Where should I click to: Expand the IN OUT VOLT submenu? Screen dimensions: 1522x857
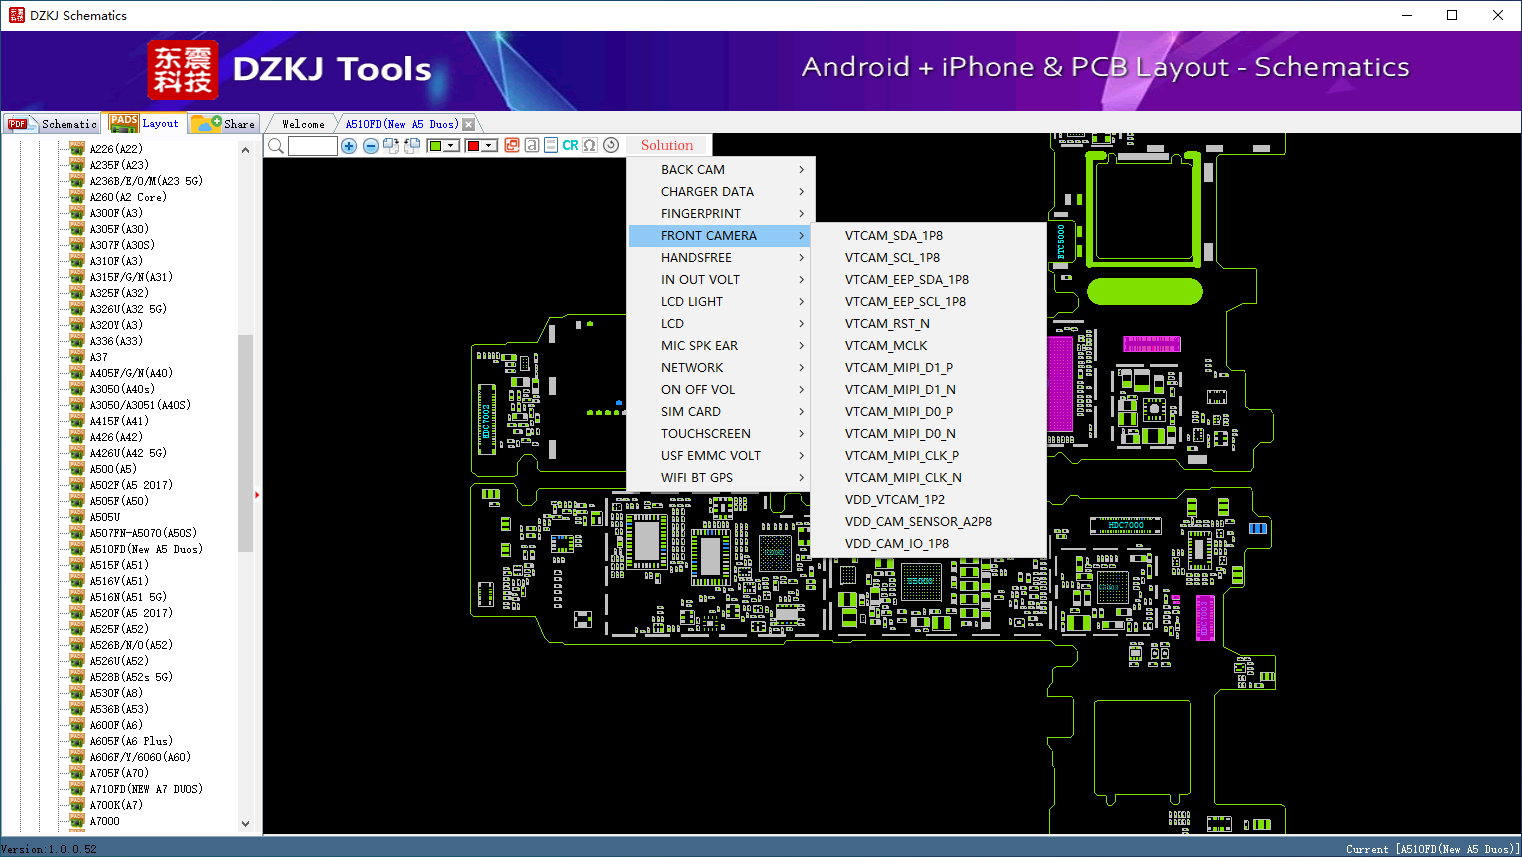(722, 280)
